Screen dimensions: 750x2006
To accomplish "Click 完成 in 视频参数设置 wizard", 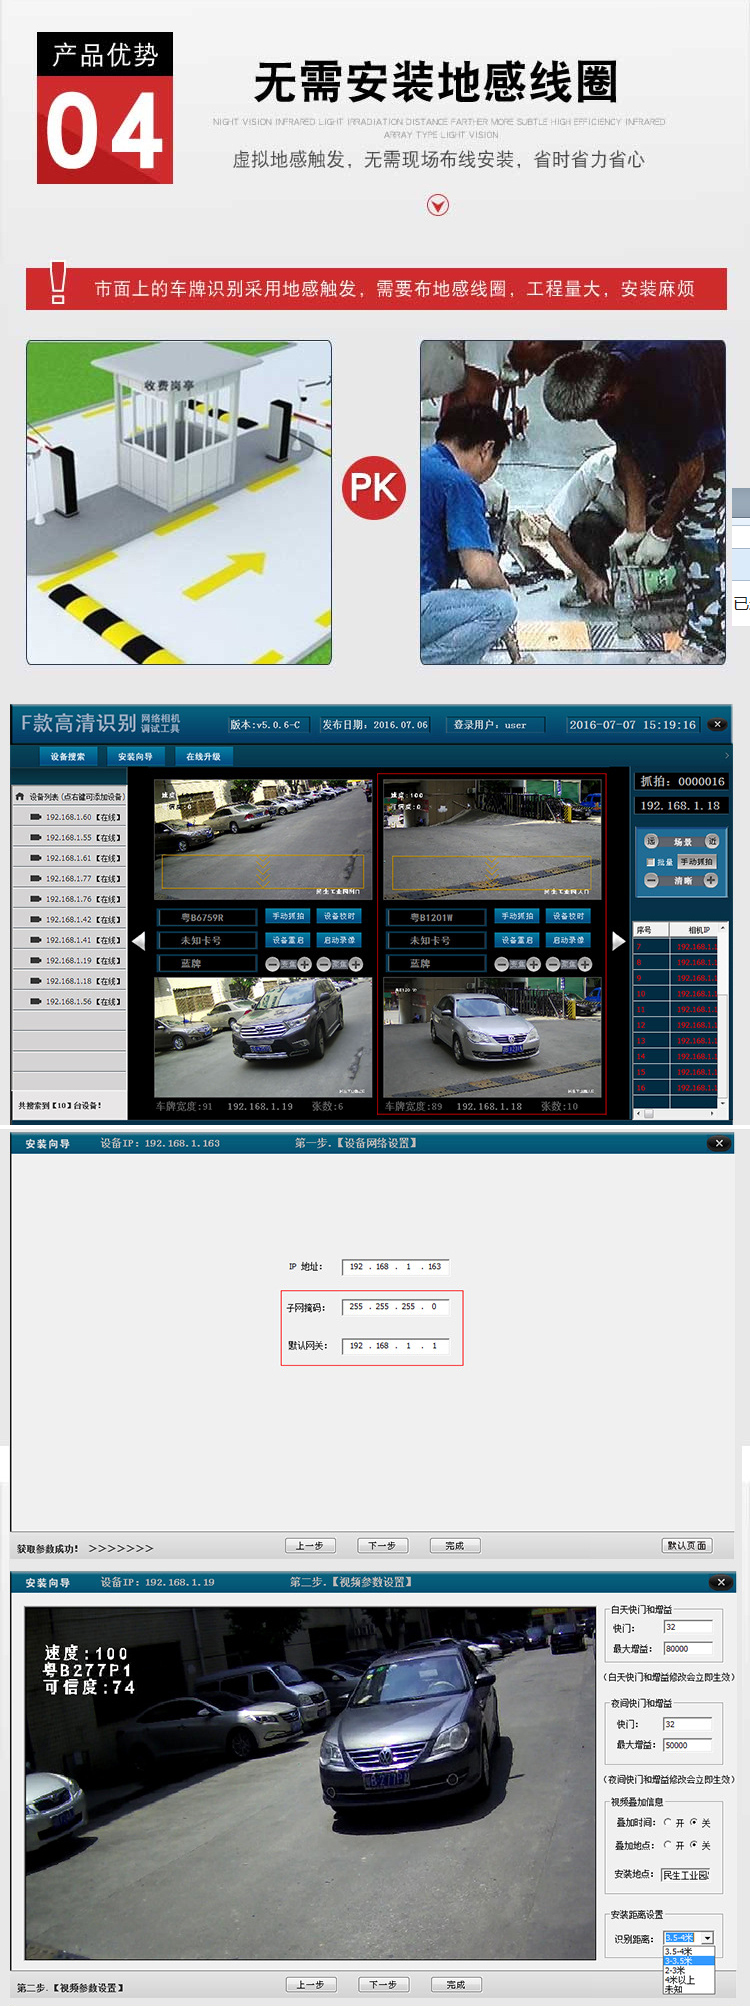I will 456,1984.
